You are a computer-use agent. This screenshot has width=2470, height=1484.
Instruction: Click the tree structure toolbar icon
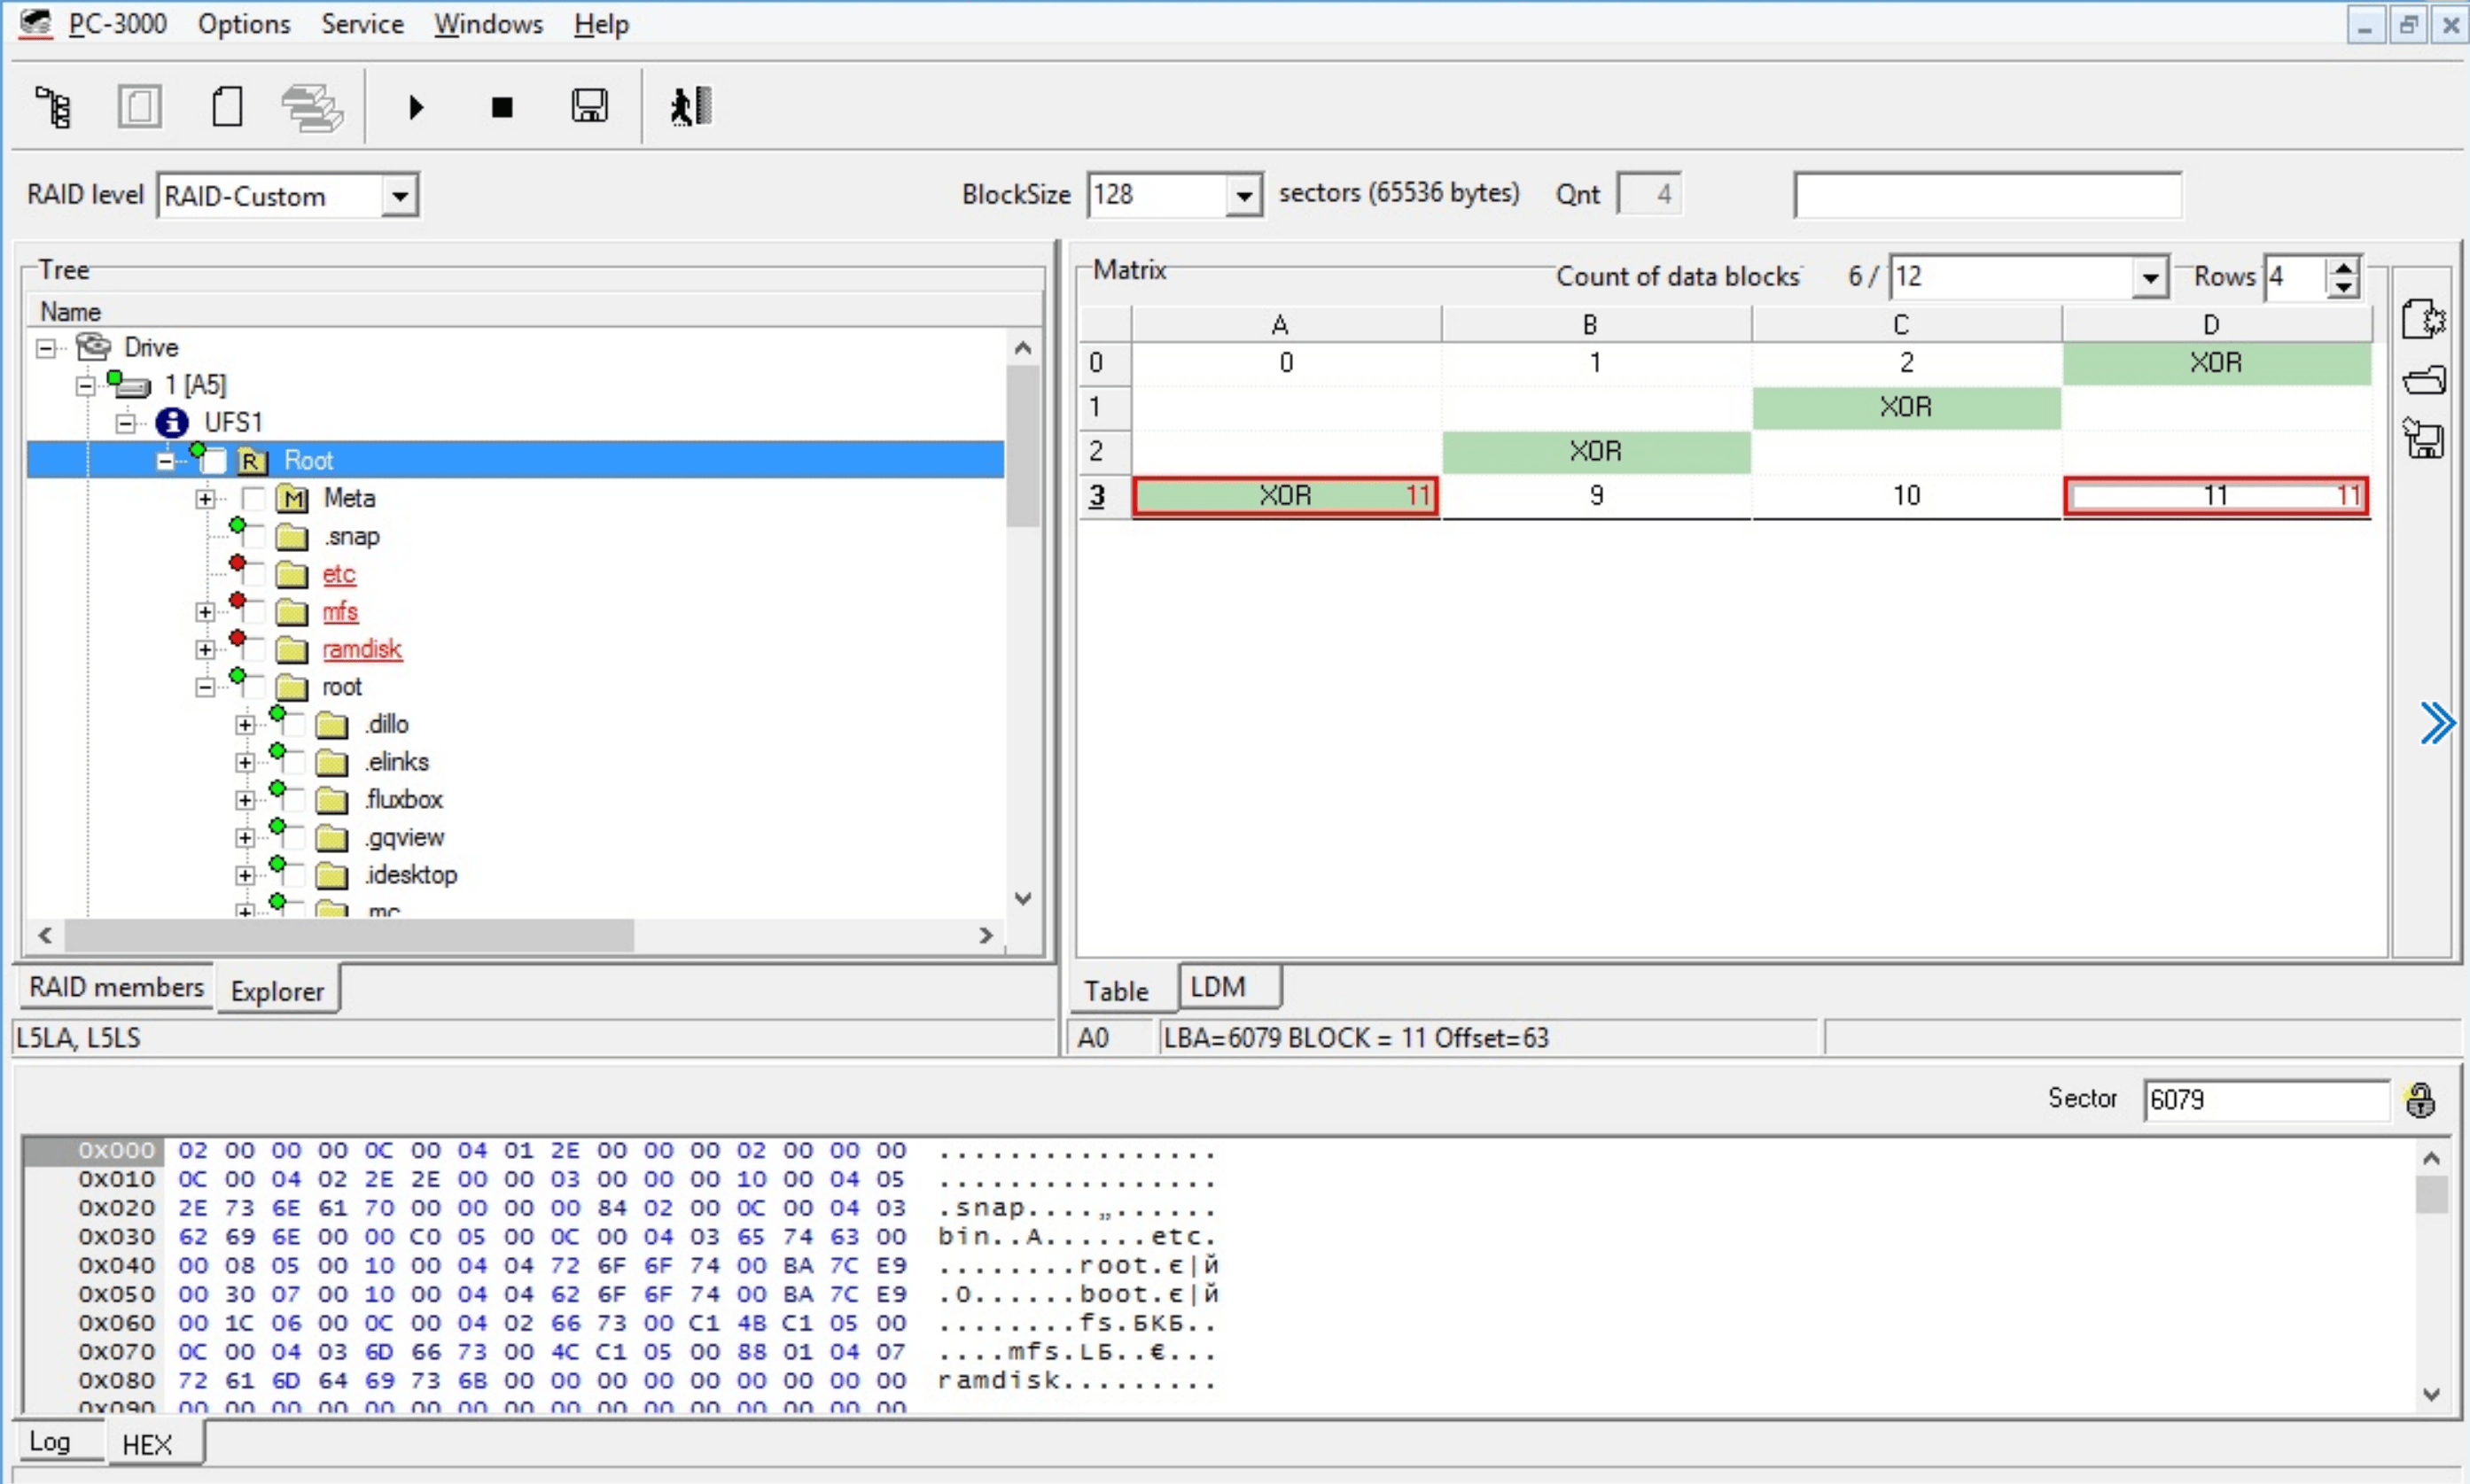point(54,107)
